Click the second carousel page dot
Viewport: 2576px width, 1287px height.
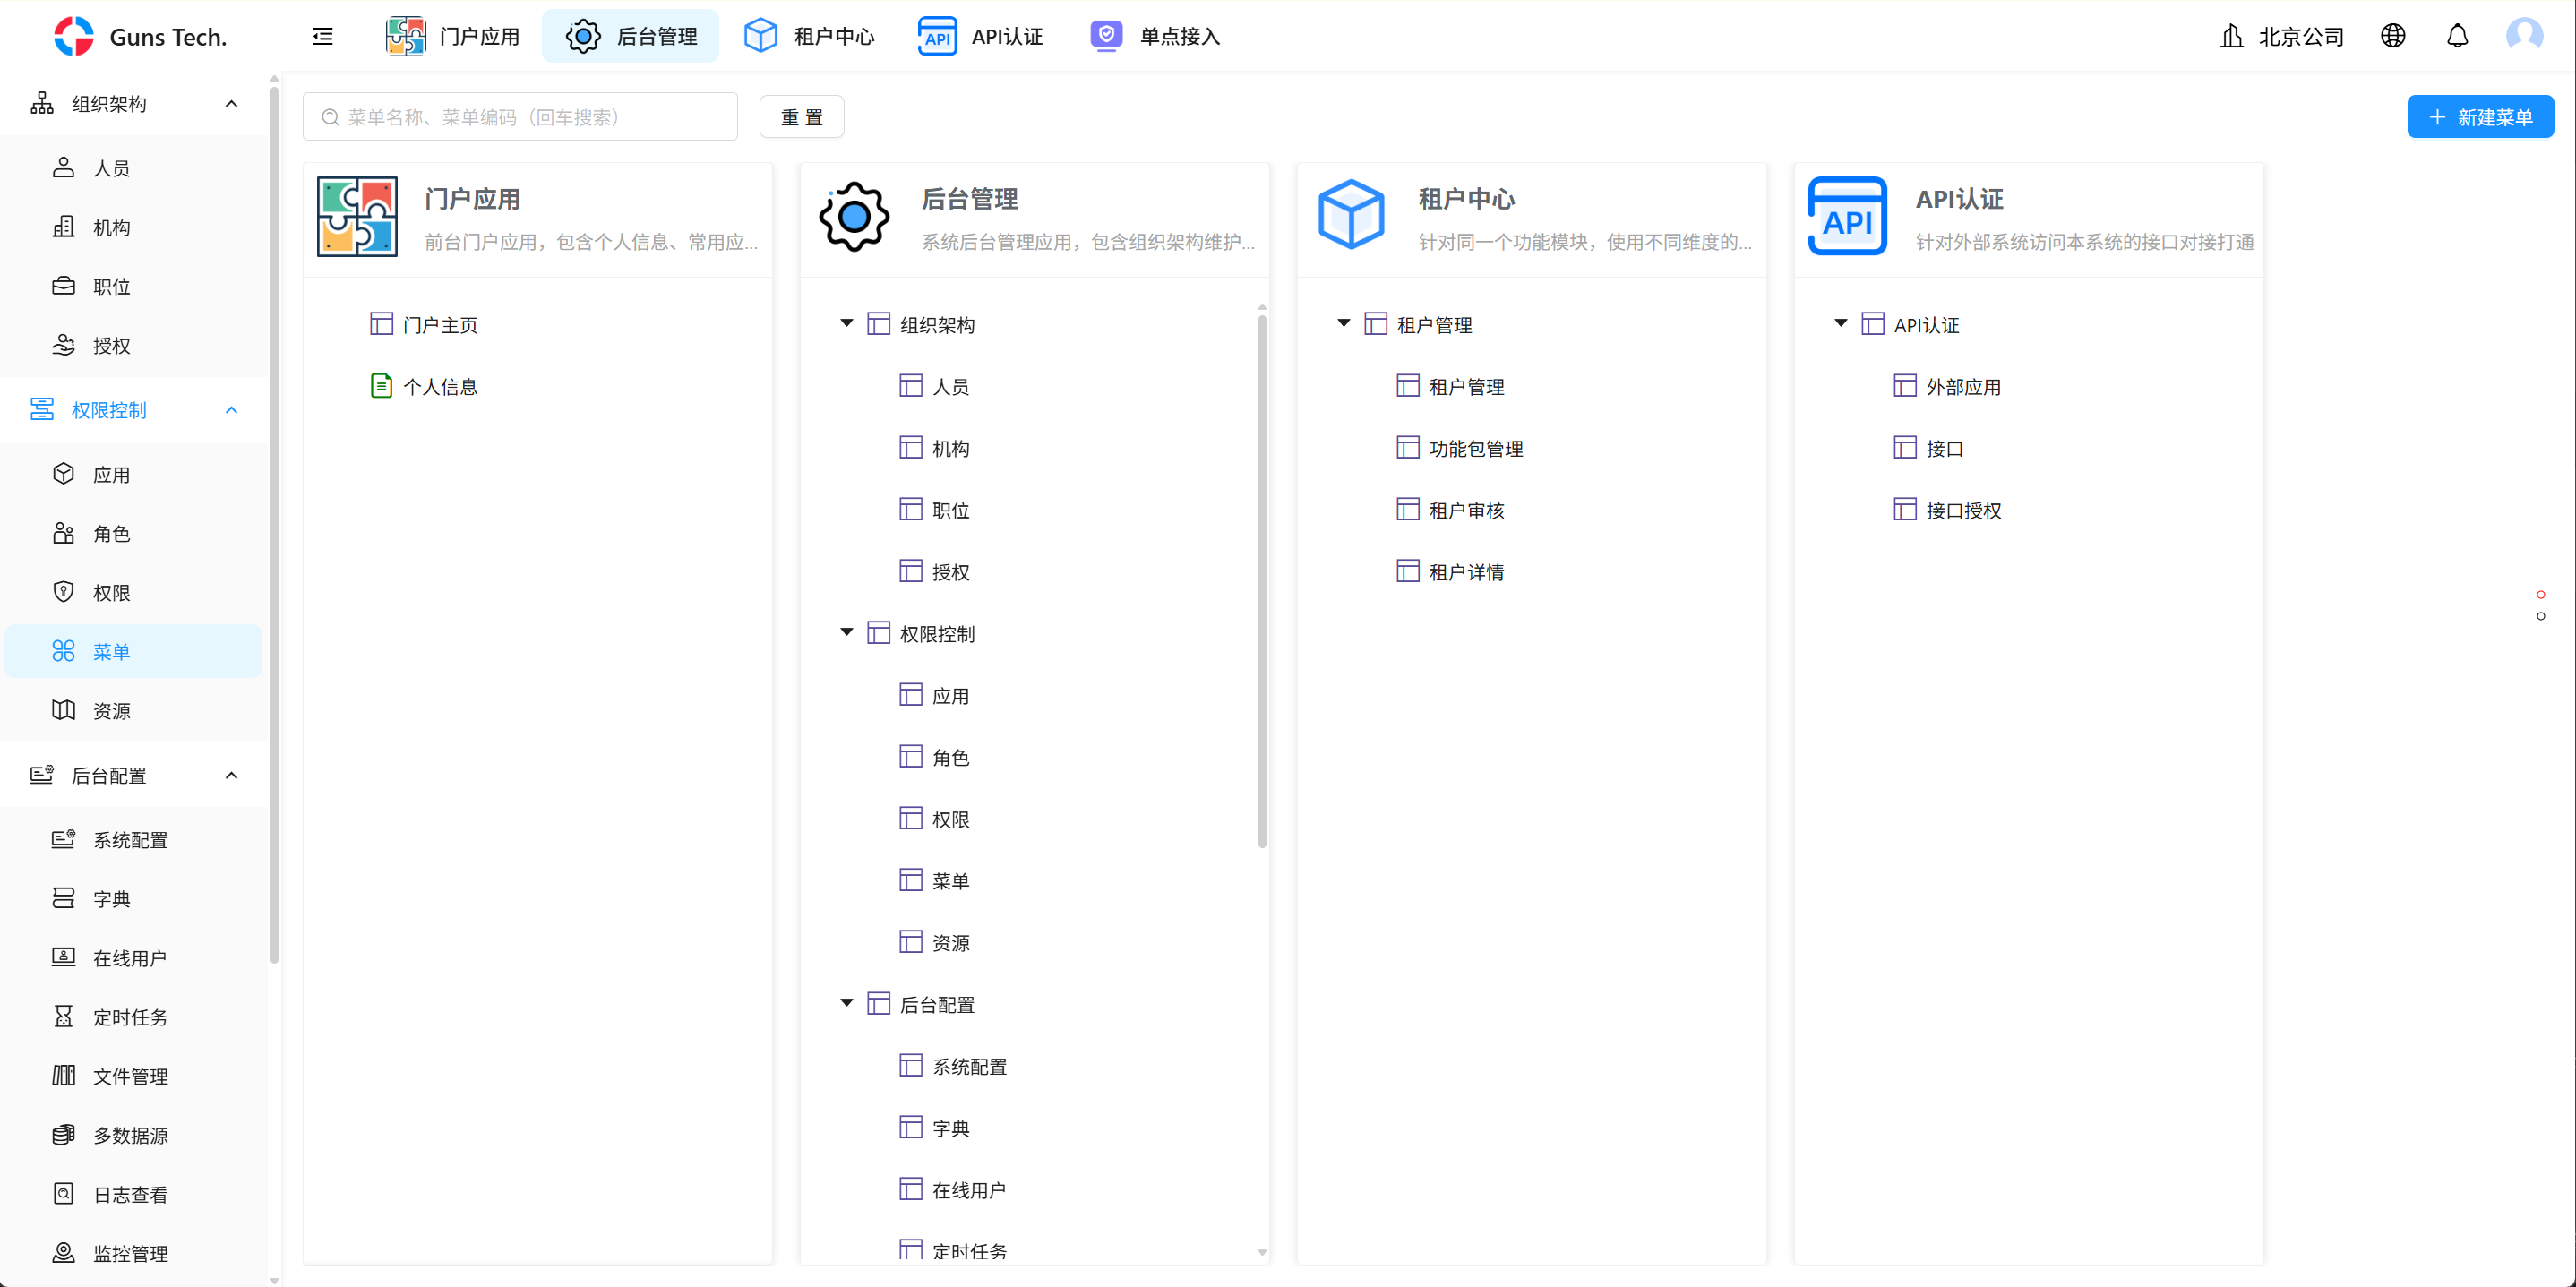click(x=2540, y=616)
